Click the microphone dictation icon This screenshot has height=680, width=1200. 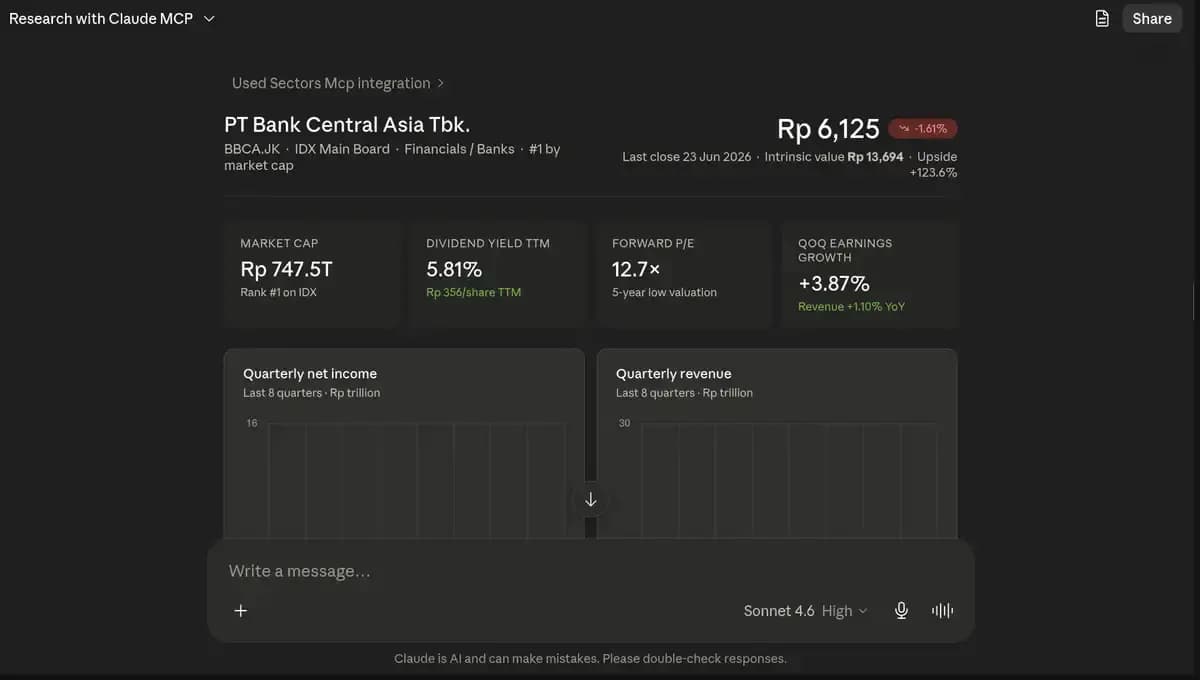(x=901, y=611)
